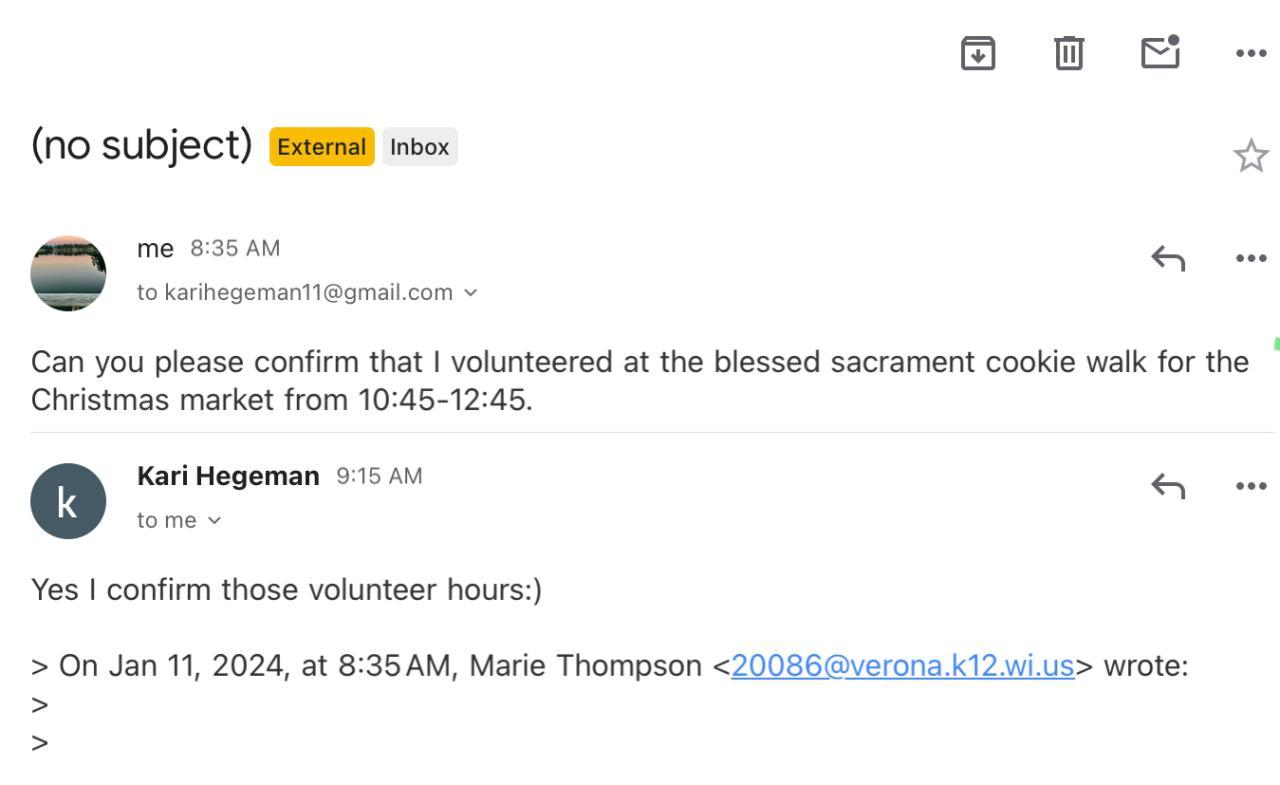The width and height of the screenshot is (1280, 785).
Task: Click the 9:15 AM timestamp
Action: [x=379, y=476]
